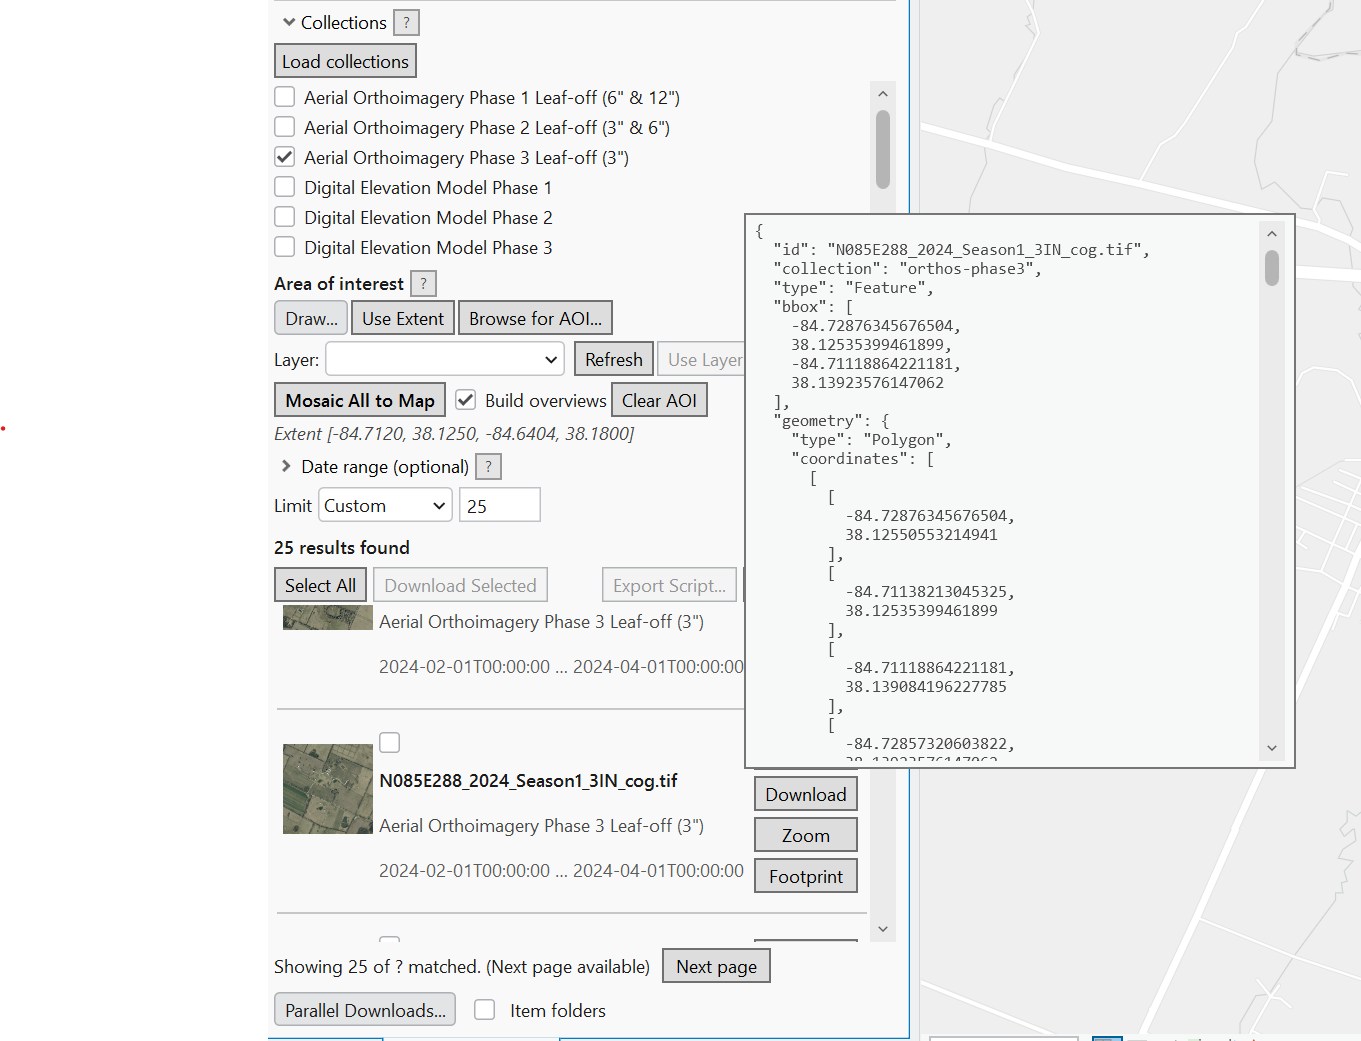Image resolution: width=1361 pixels, height=1041 pixels.
Task: Collapse the Collections section chevron
Action: tap(288, 22)
